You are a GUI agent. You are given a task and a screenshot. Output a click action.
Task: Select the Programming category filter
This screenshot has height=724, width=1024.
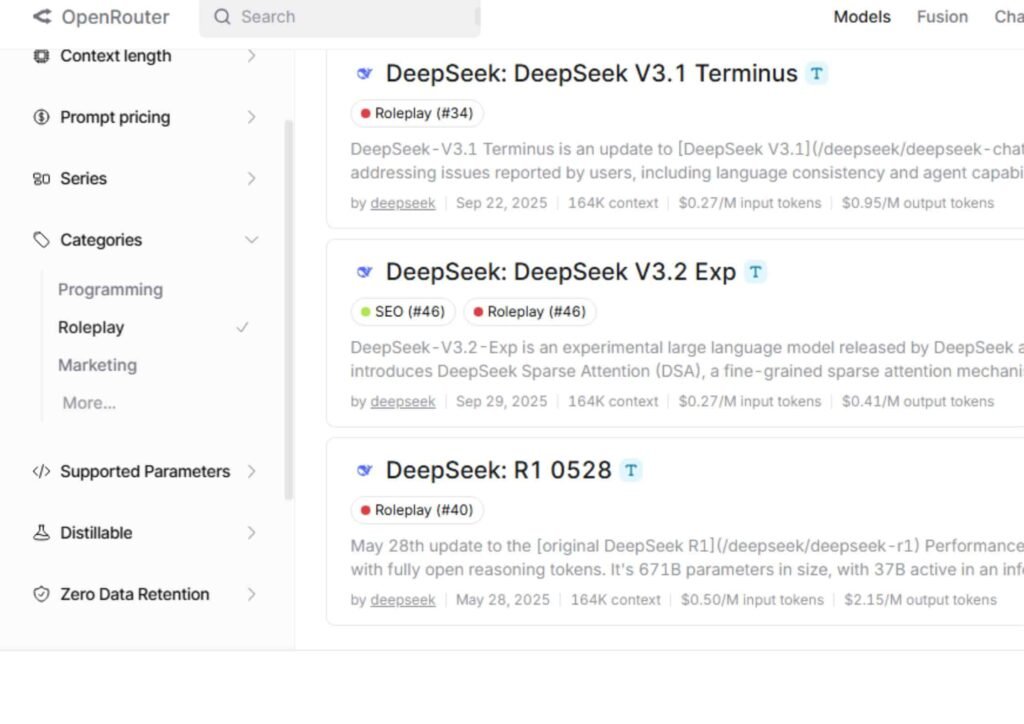tap(110, 289)
